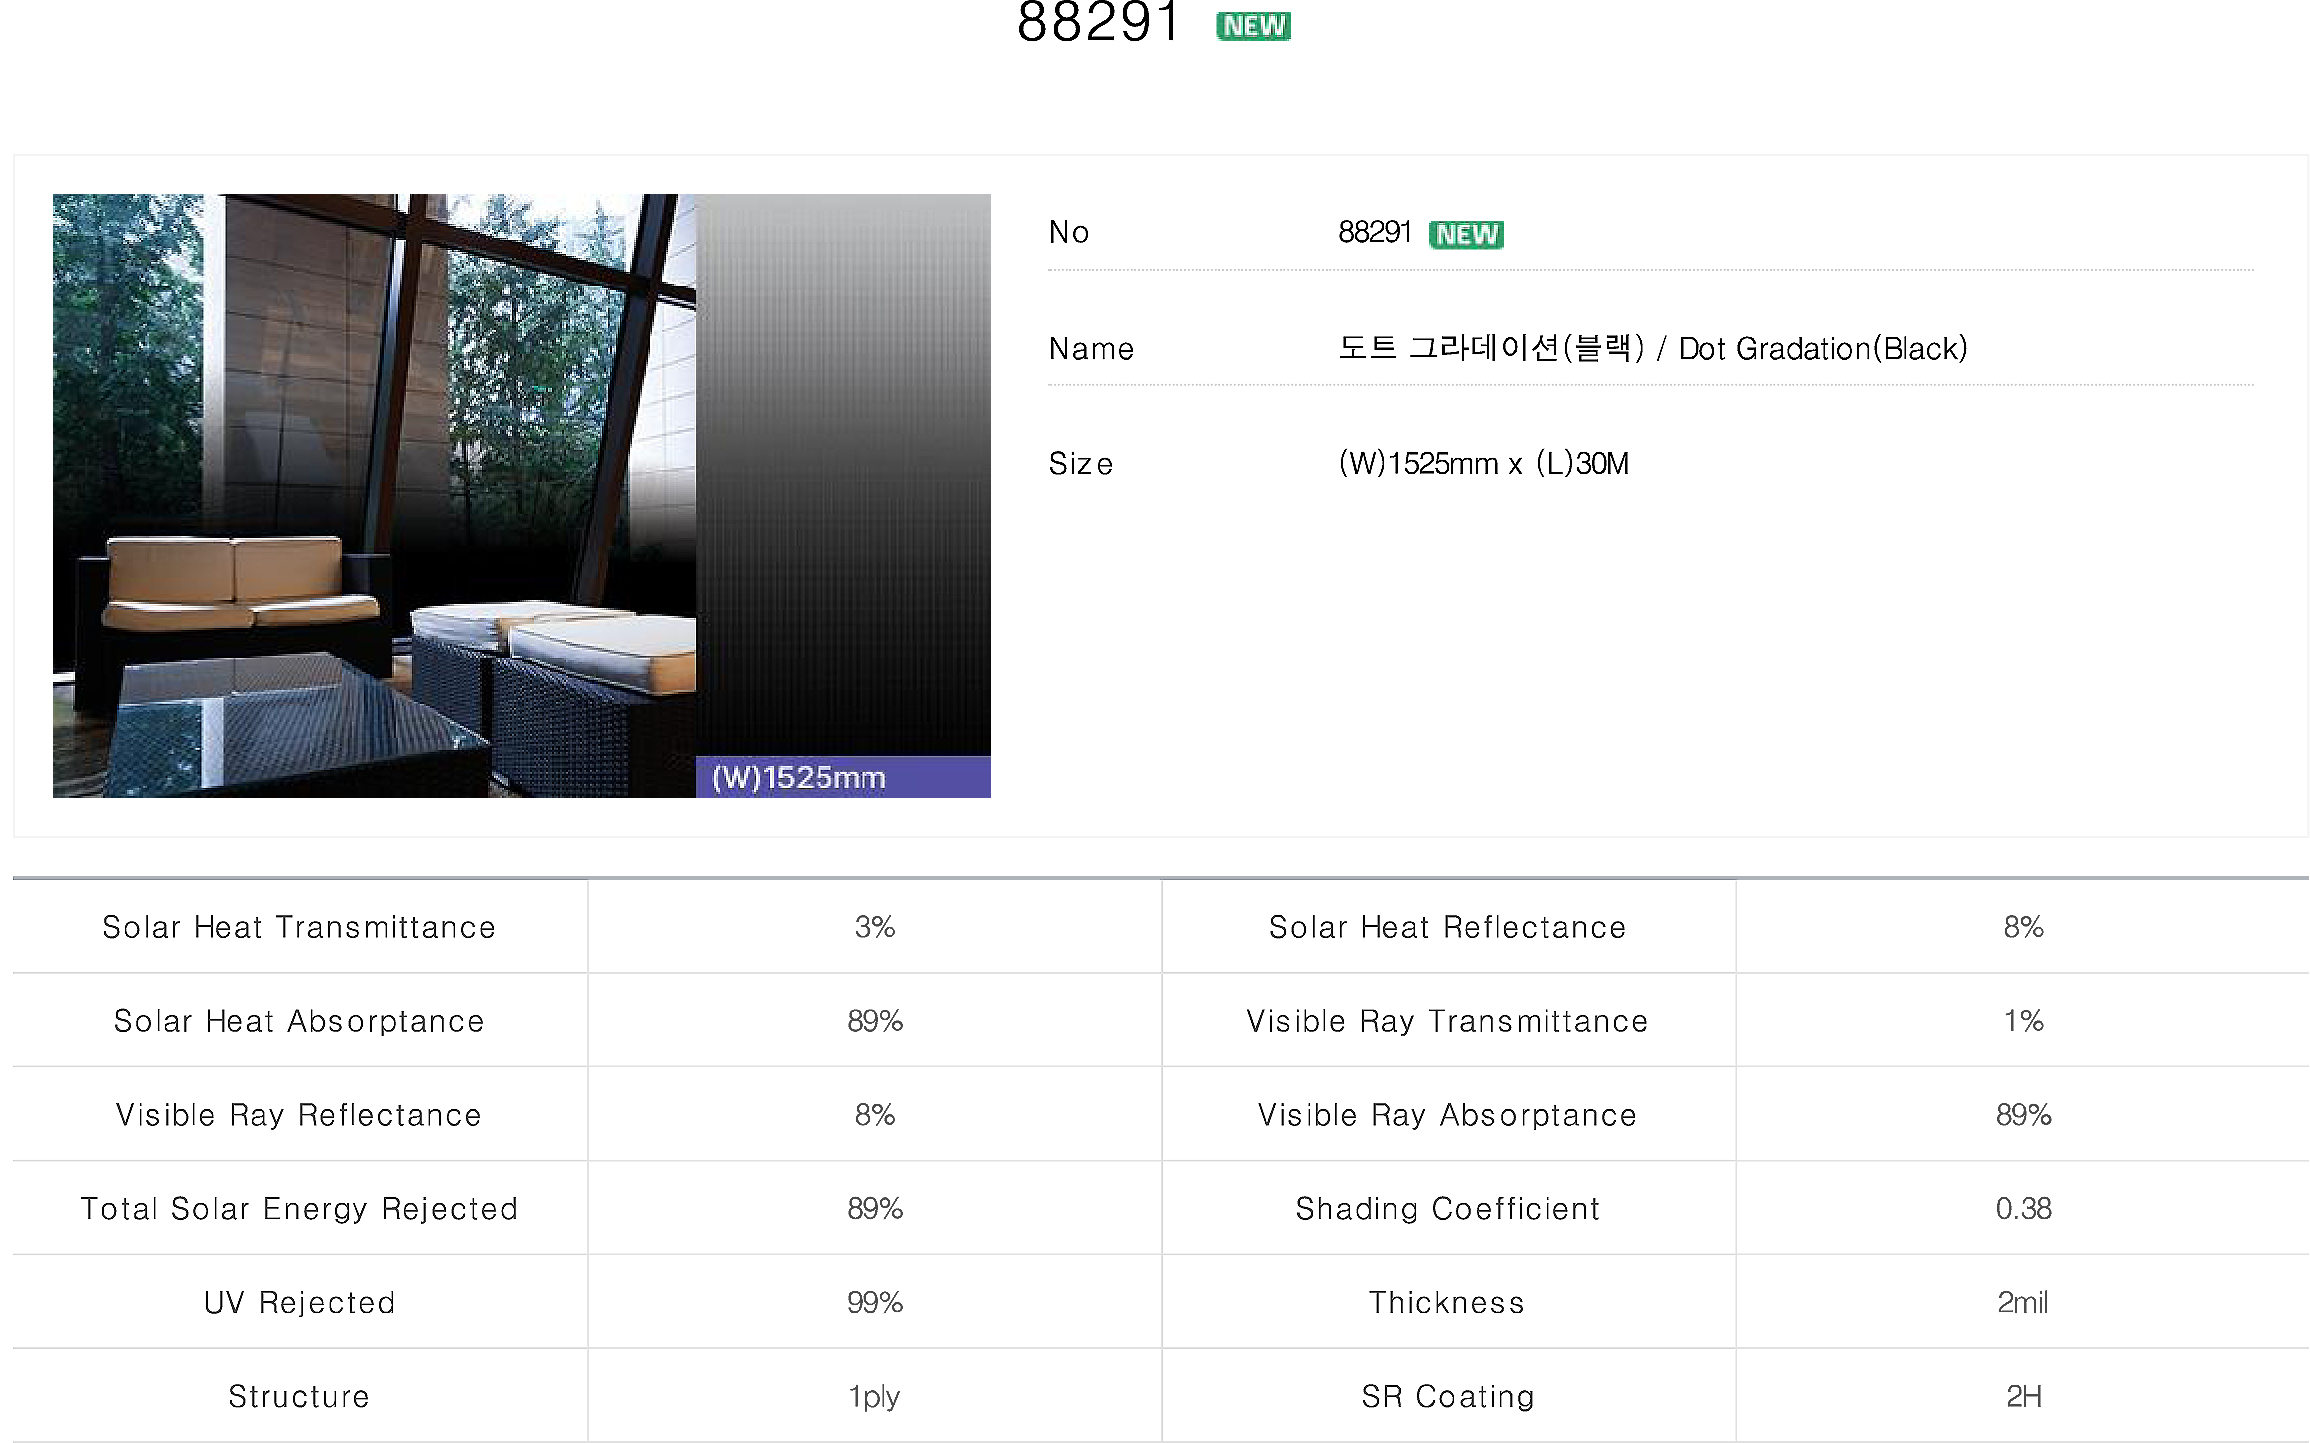The image size is (2310, 1443).
Task: Select the 1ply Structure value
Action: click(875, 1397)
